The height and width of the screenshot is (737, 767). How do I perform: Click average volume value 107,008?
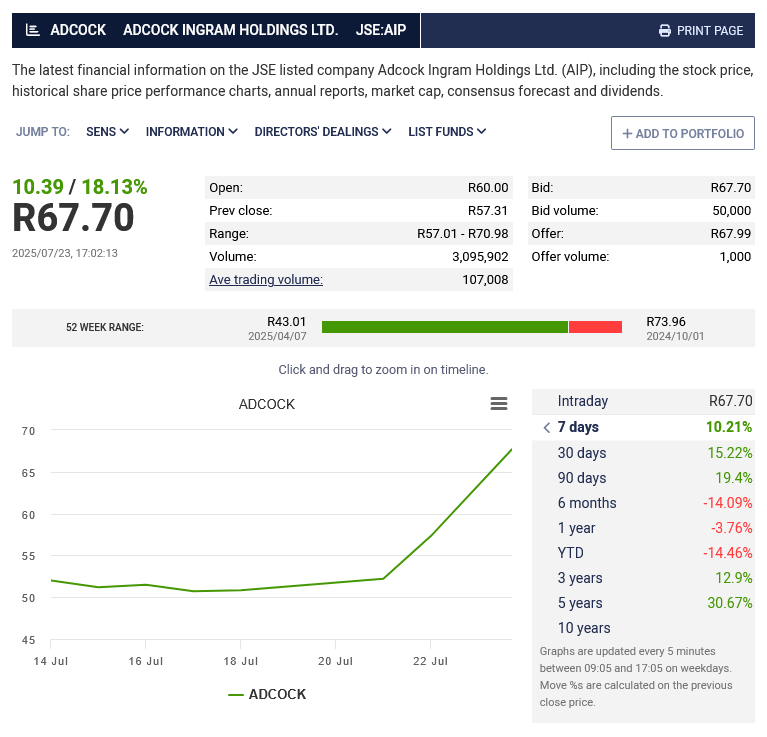click(485, 279)
